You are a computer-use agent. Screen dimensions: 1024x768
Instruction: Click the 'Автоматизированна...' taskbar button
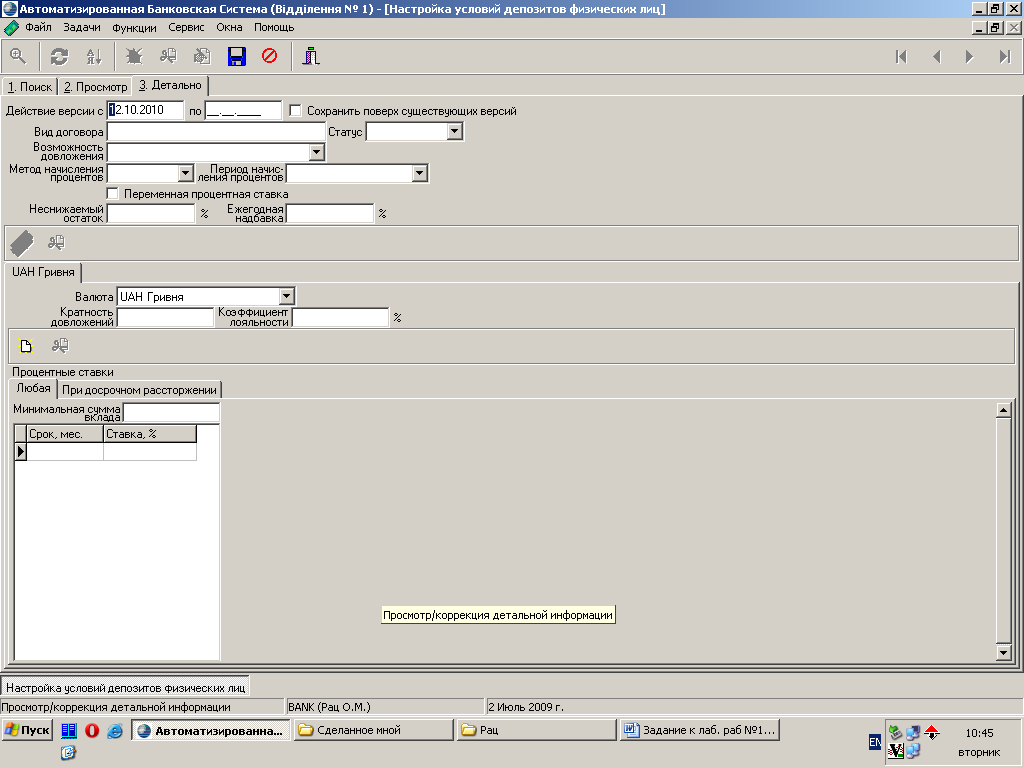point(210,730)
